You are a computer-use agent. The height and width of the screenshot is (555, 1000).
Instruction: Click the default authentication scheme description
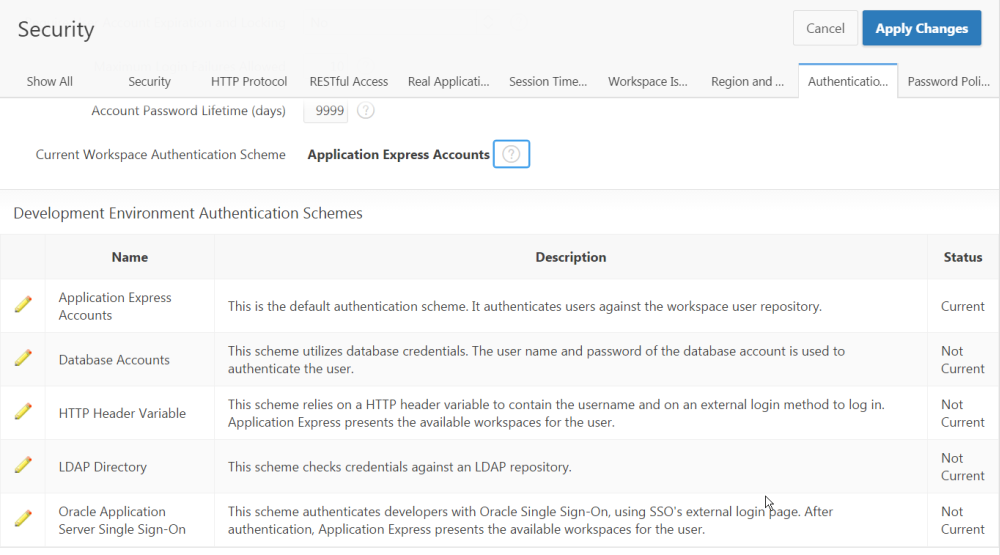point(524,306)
